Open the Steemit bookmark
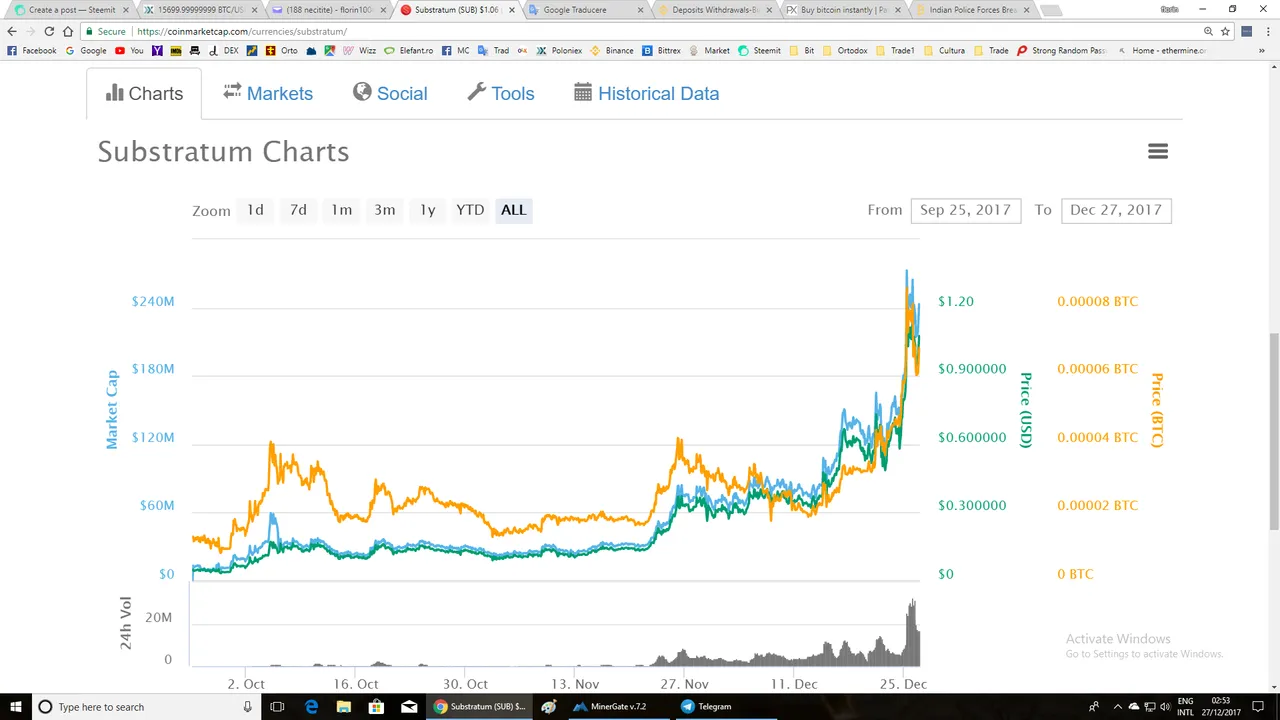The image size is (1280, 720). point(760,50)
